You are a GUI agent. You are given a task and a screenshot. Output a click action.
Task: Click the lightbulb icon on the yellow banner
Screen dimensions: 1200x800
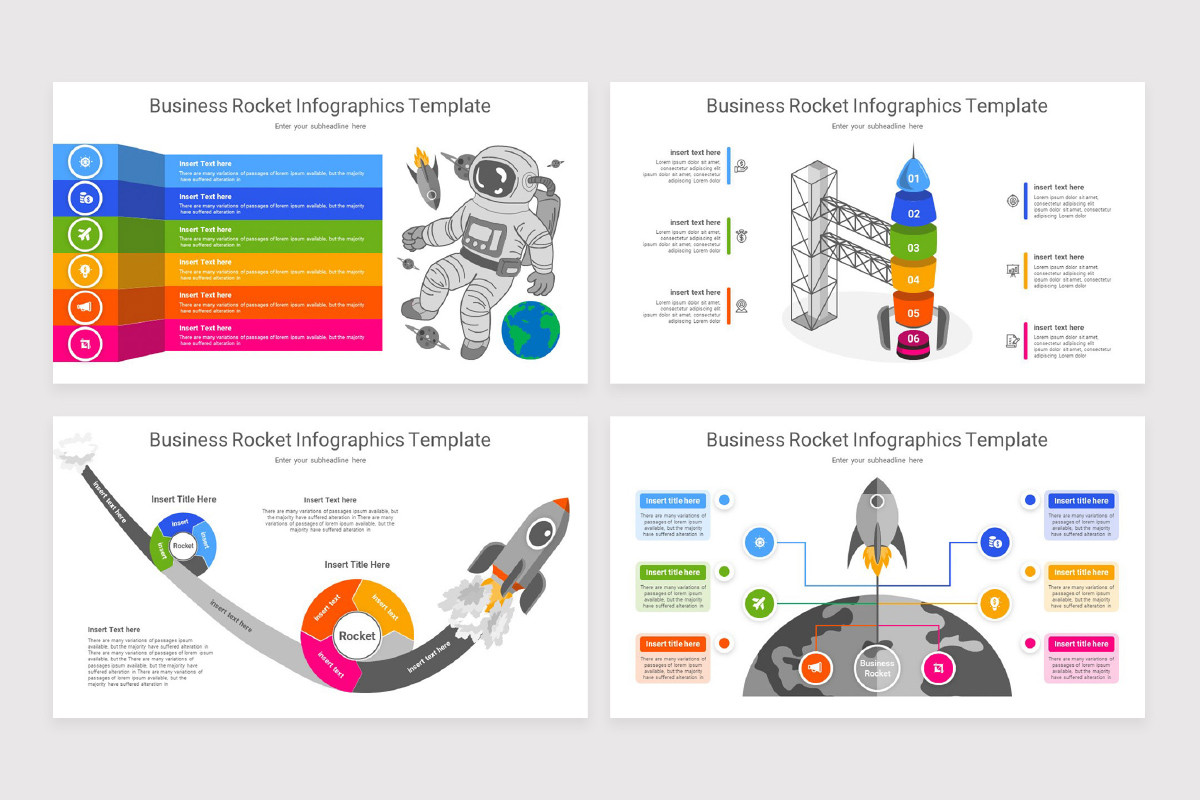tap(84, 272)
